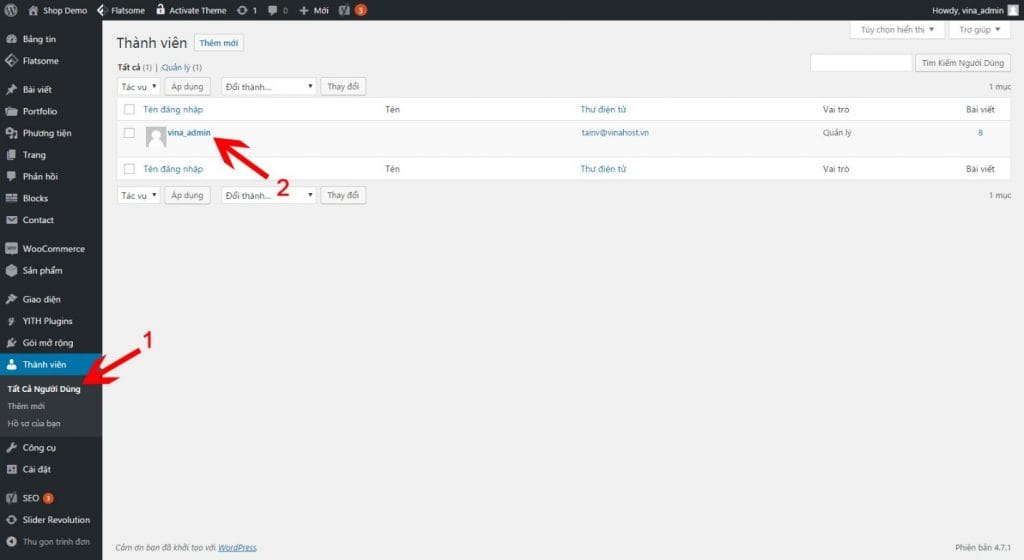Tick the select-all checkbox in table header
The width and height of the screenshot is (1024, 560).
(129, 110)
